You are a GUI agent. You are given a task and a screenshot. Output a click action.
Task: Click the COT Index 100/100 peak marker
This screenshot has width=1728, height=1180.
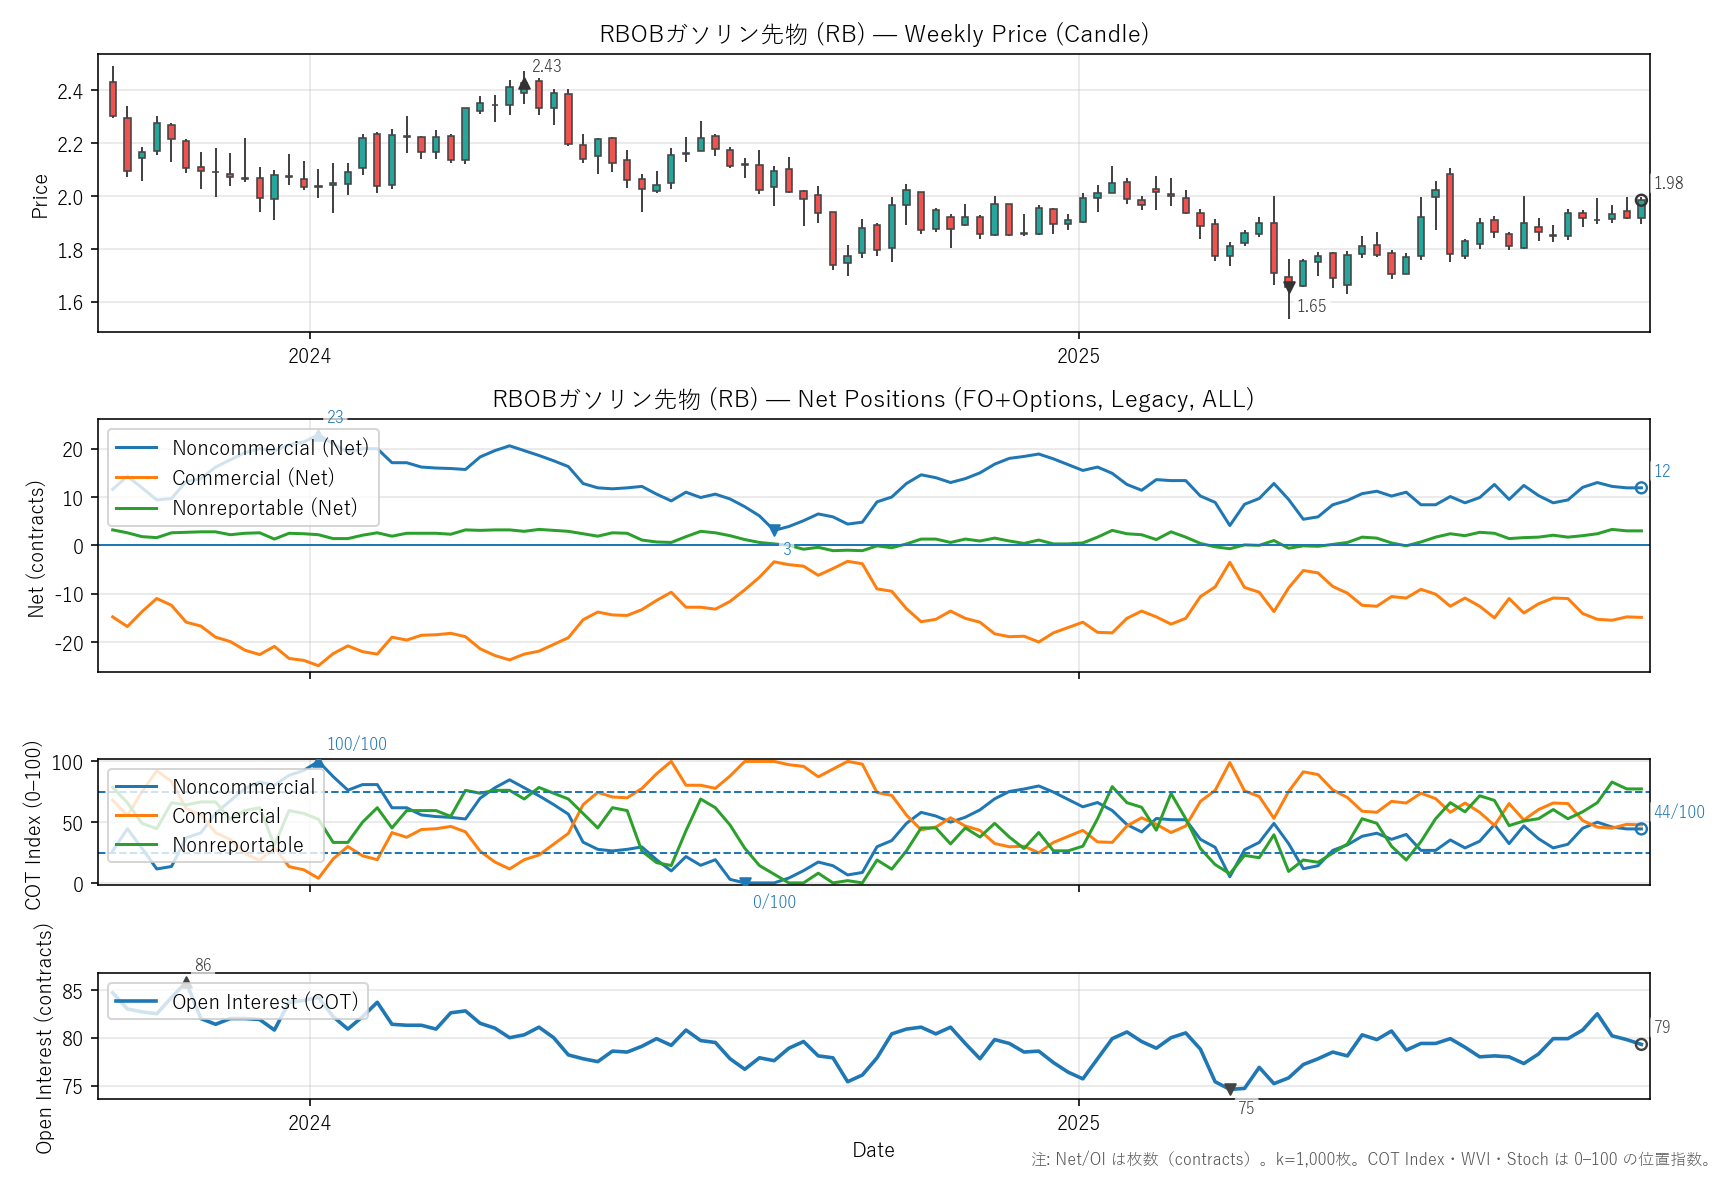(318, 763)
